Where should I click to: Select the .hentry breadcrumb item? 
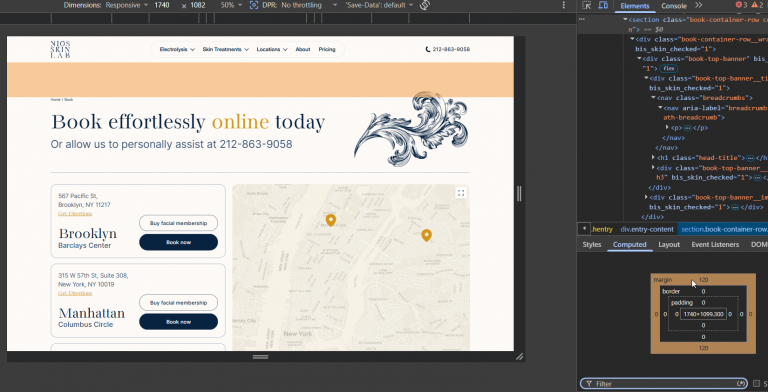click(602, 229)
